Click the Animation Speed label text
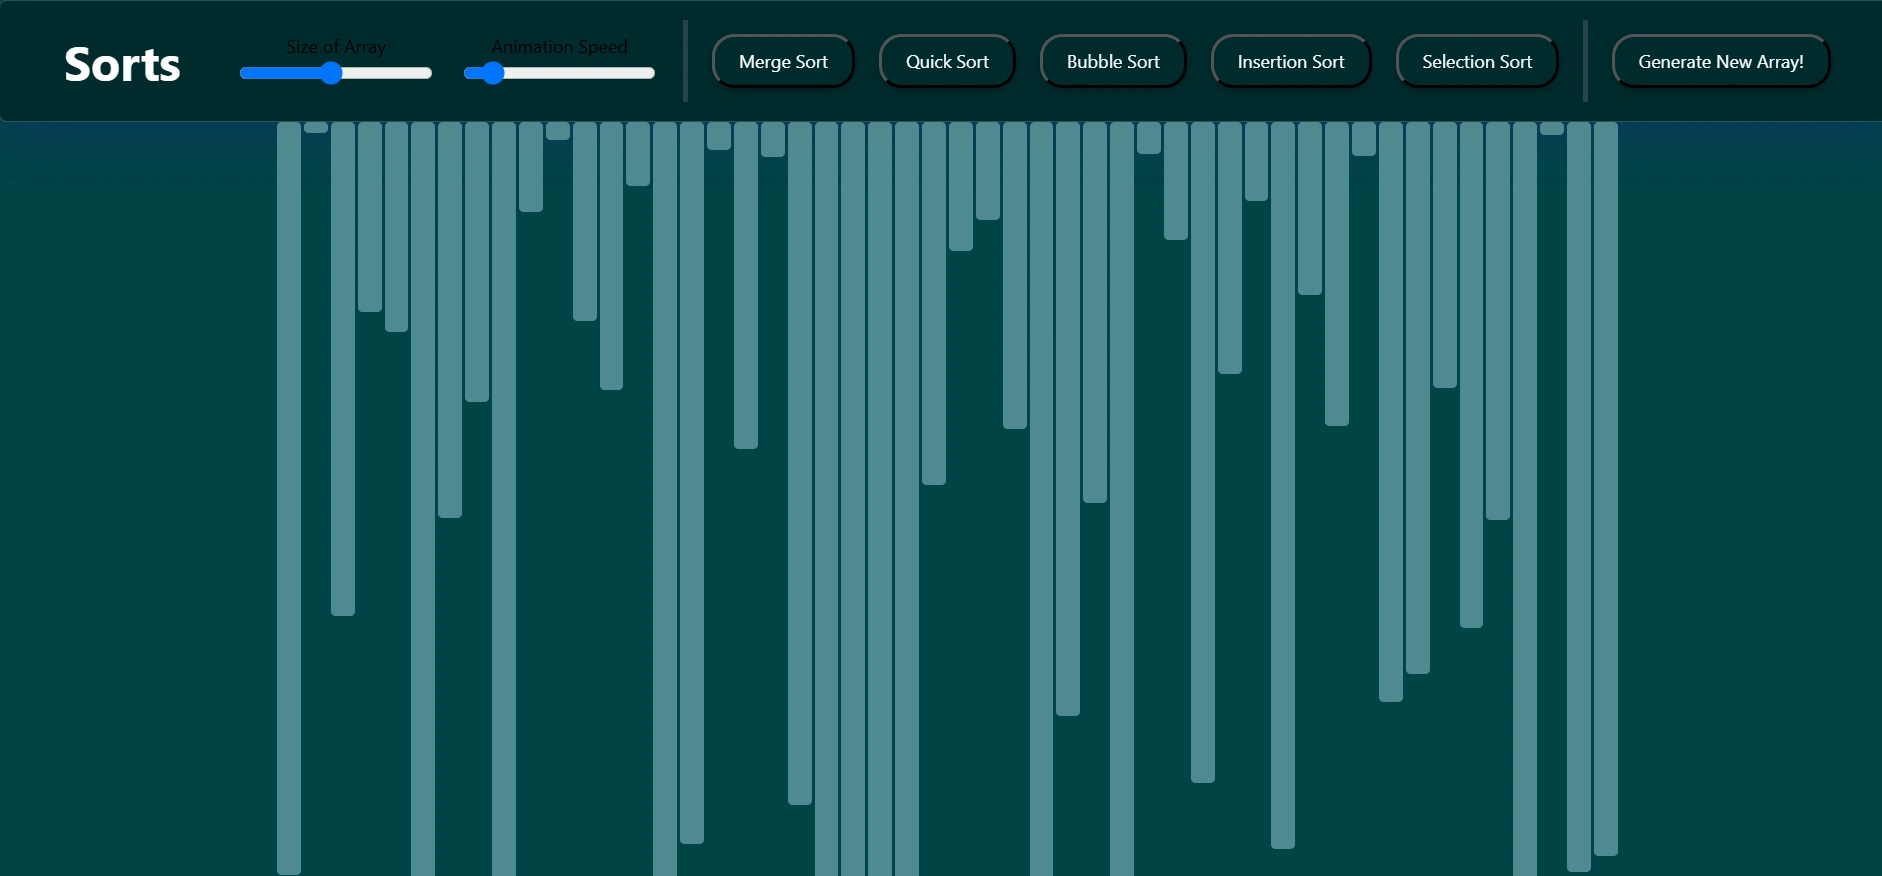 (x=559, y=47)
